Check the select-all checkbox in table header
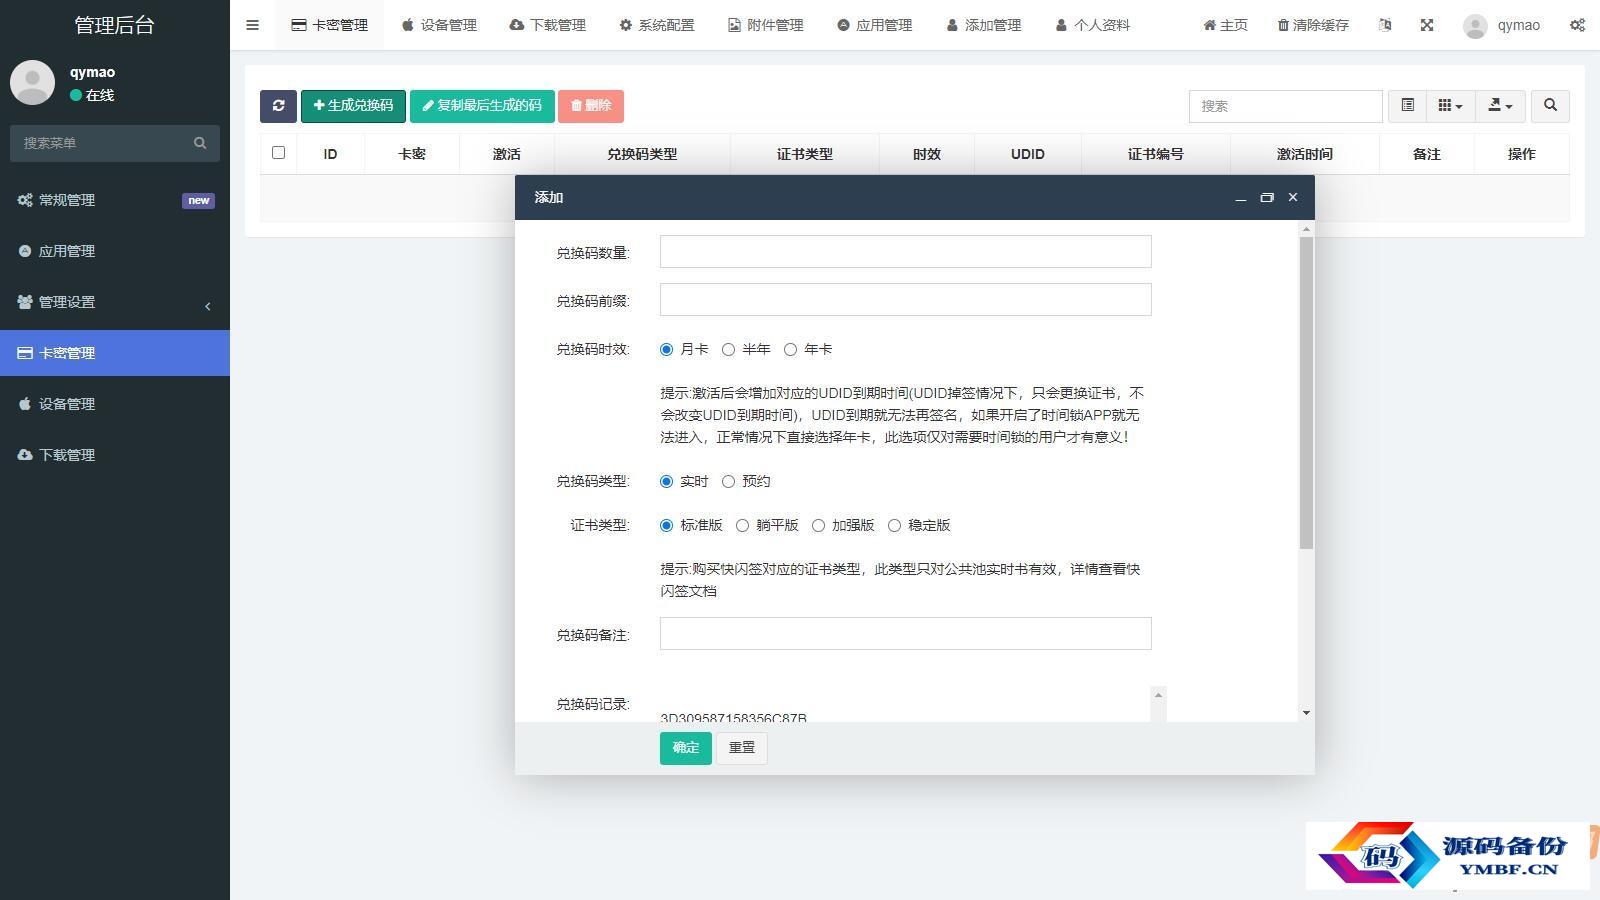 point(278,153)
